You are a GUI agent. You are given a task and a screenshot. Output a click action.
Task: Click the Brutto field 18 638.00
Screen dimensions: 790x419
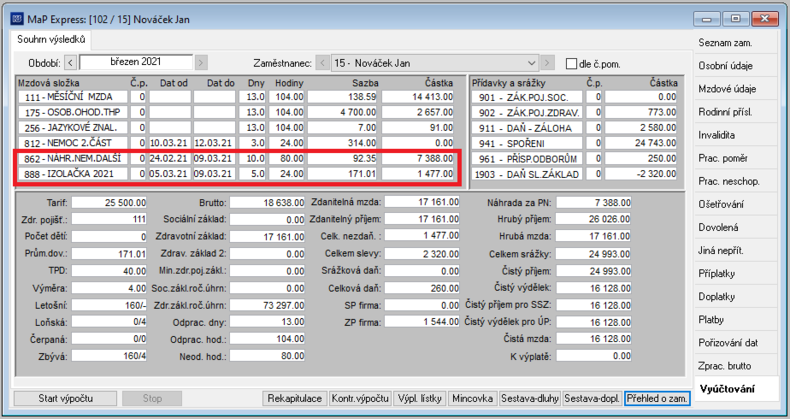(267, 202)
